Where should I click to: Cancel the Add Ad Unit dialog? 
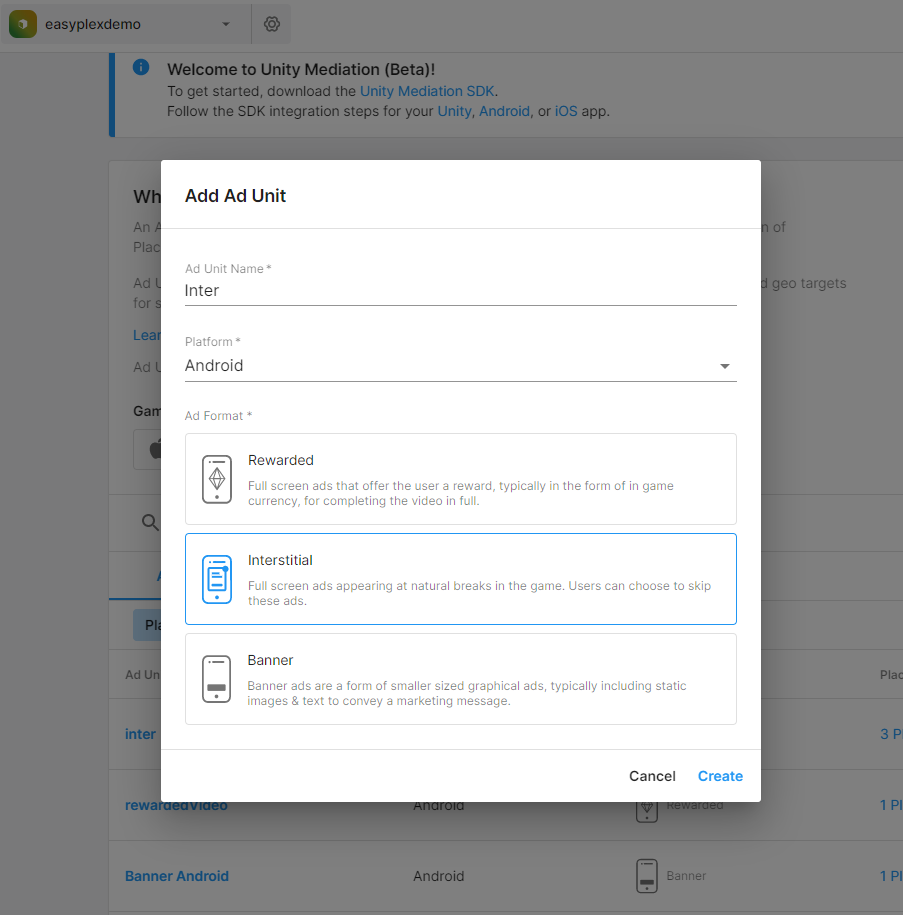pos(652,776)
